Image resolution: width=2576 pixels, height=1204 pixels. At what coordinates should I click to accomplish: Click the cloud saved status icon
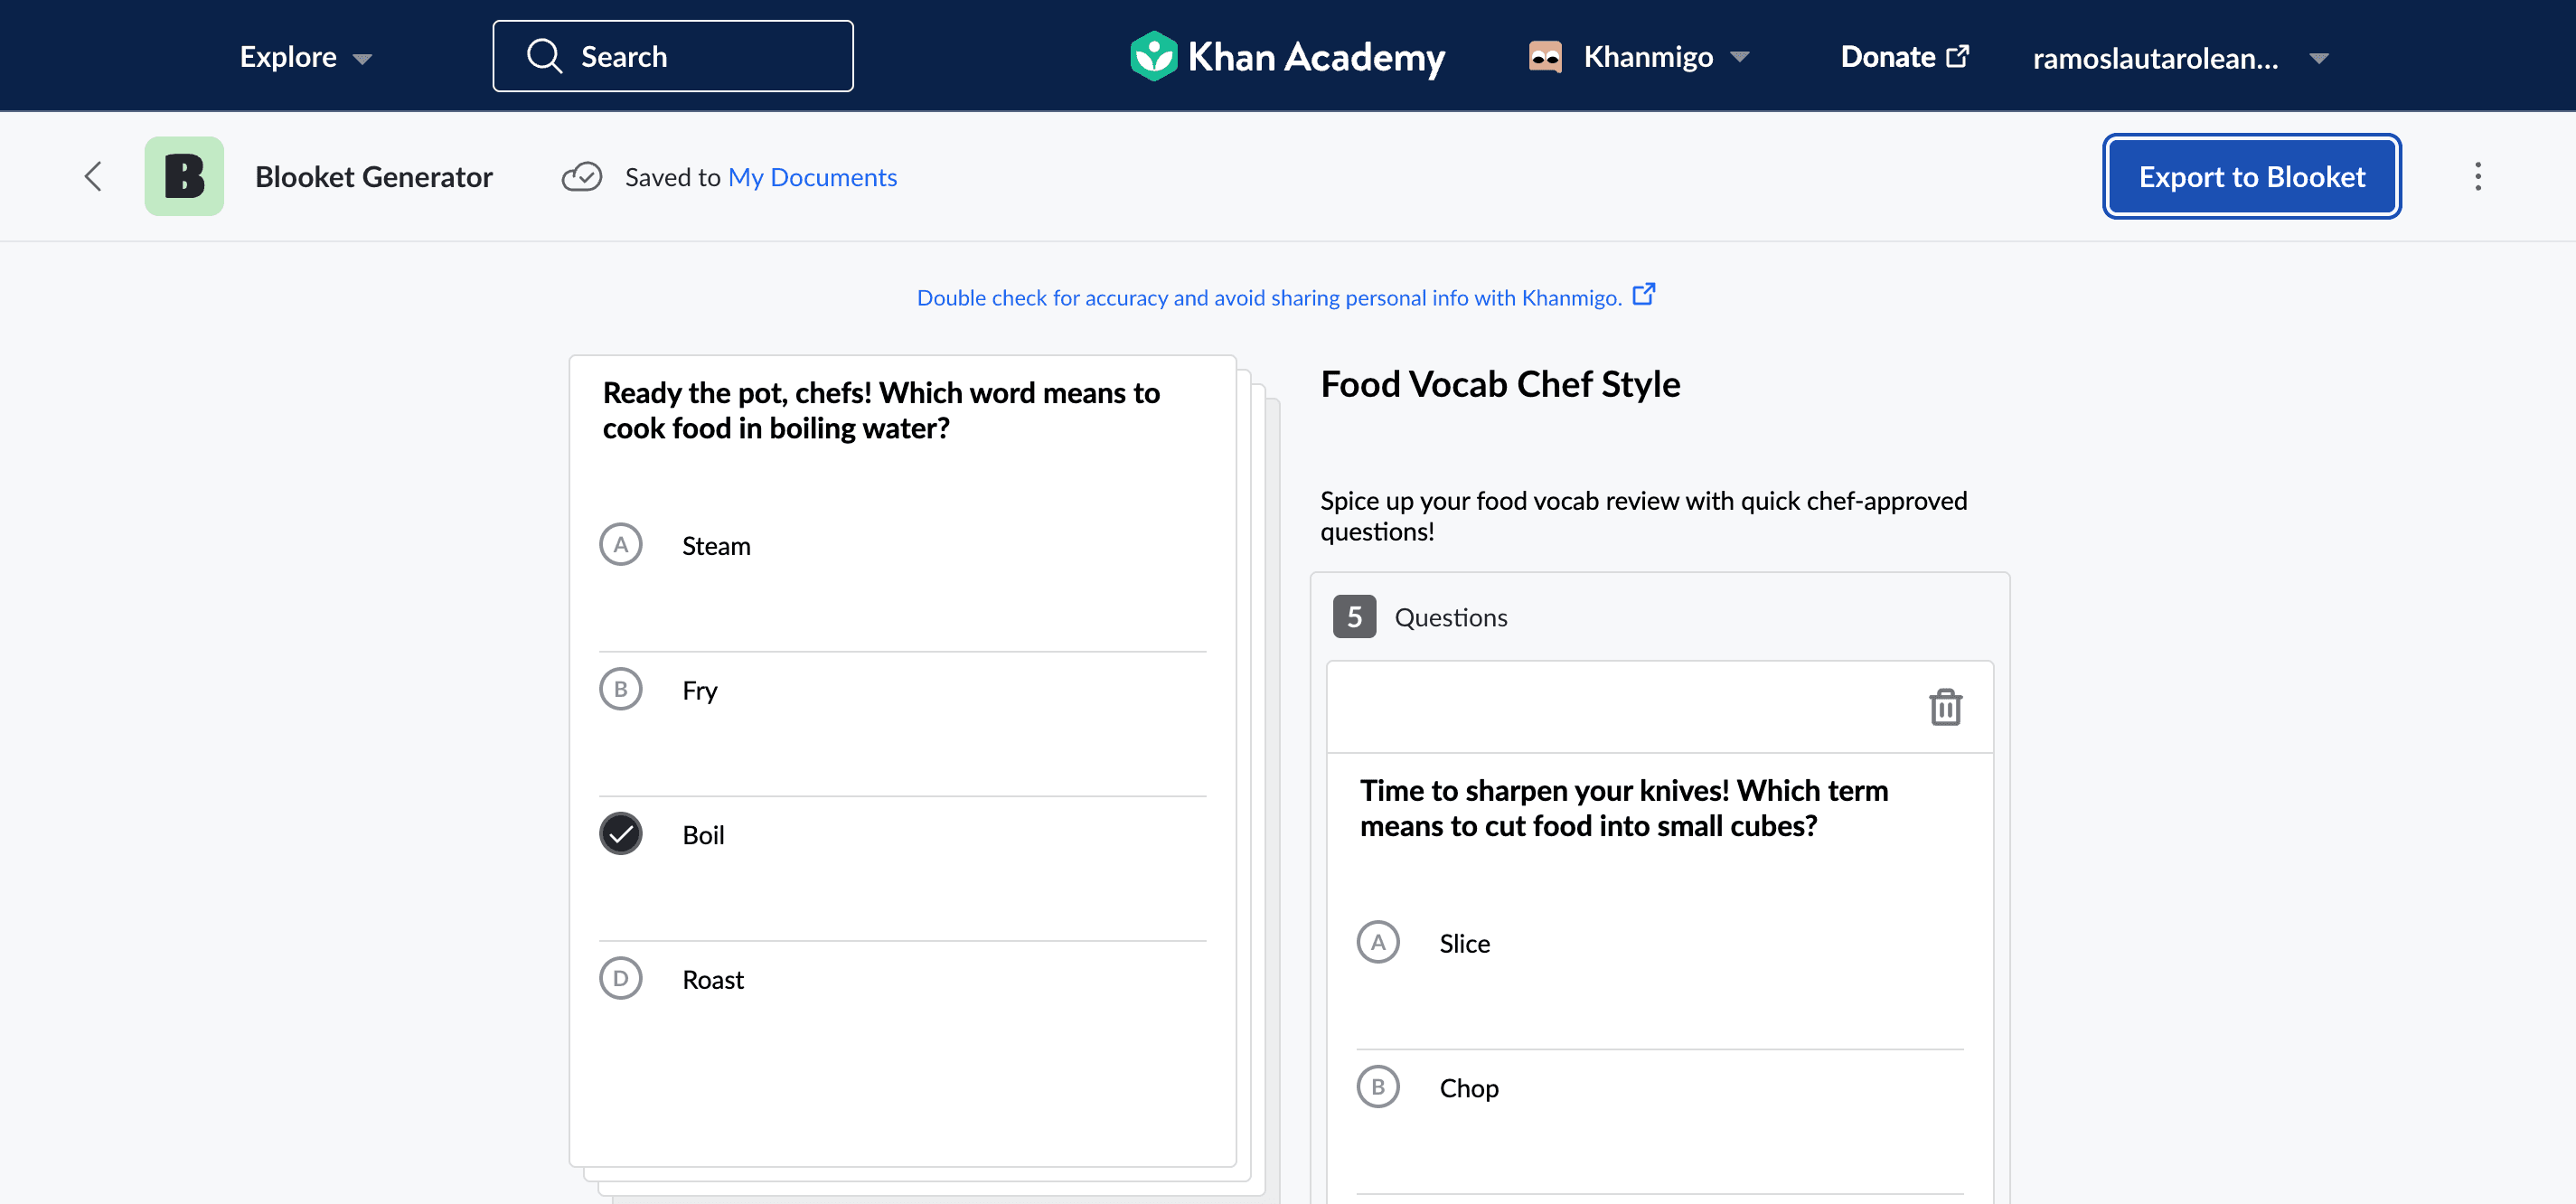pos(581,177)
